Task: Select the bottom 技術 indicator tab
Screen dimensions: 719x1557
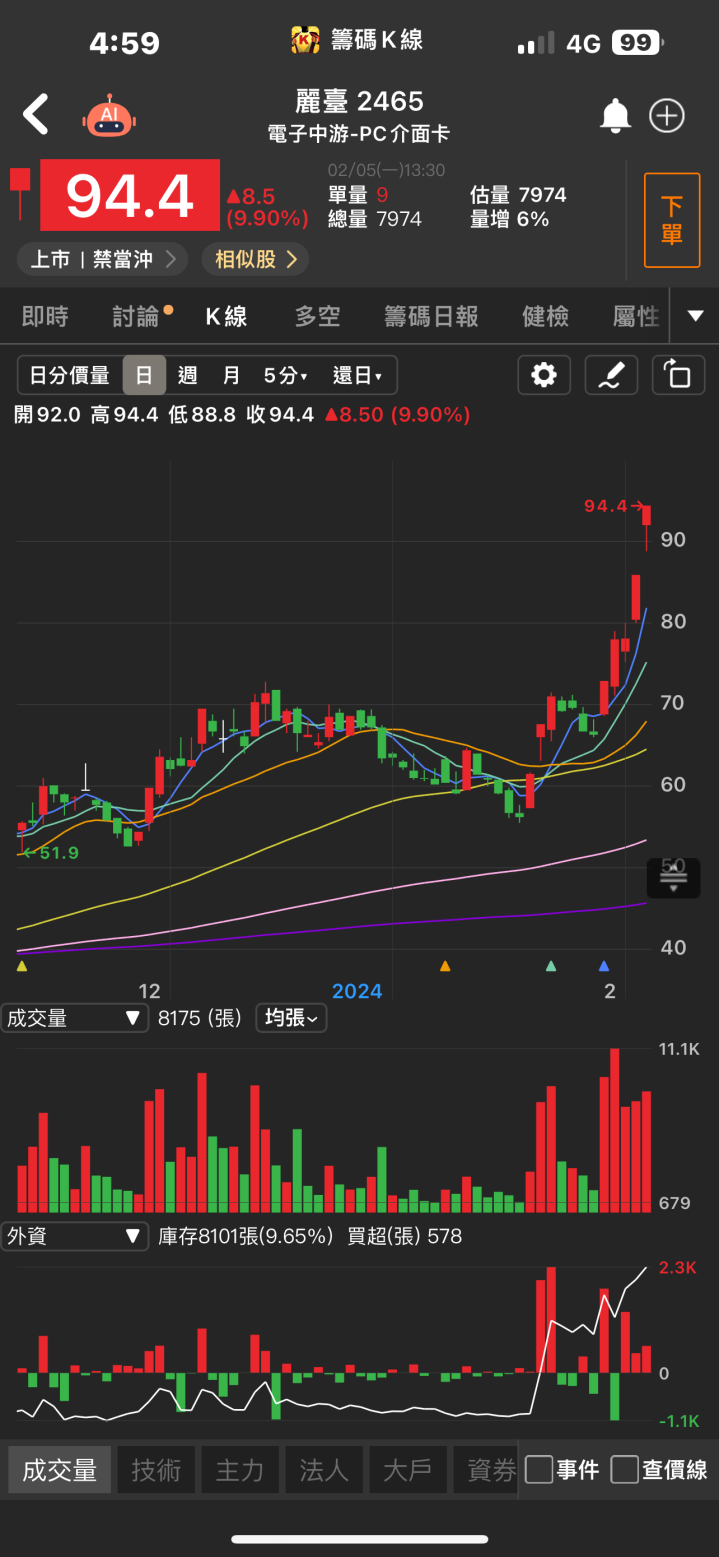Action: coord(156,1469)
